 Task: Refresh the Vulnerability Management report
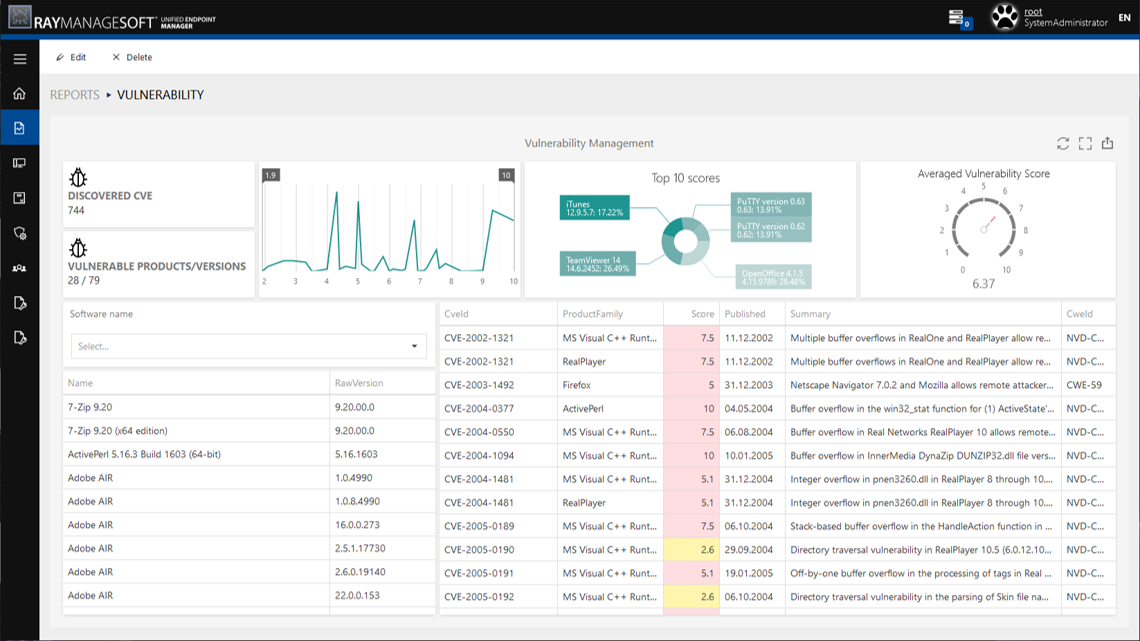point(1063,143)
